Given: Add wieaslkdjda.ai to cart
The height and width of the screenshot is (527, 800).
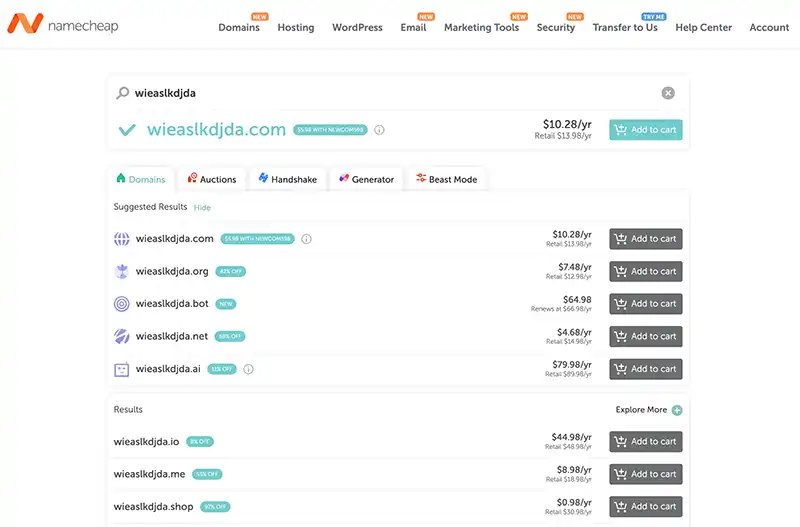Looking at the screenshot, I should coord(645,369).
